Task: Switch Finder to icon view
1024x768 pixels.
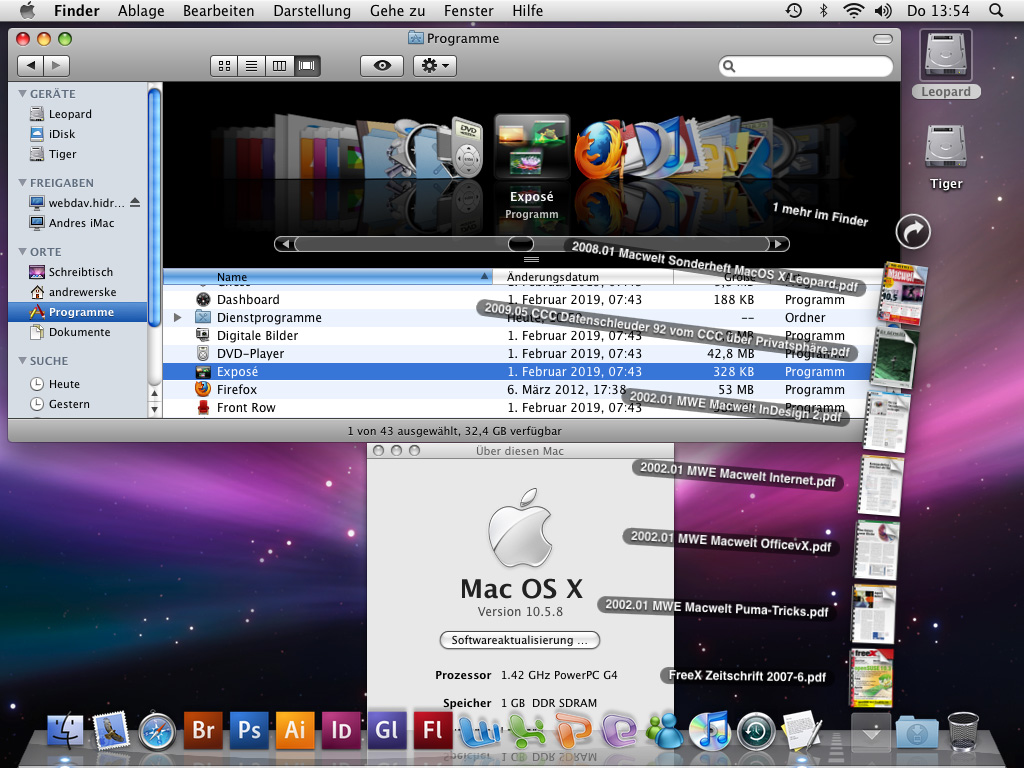Action: (x=225, y=65)
